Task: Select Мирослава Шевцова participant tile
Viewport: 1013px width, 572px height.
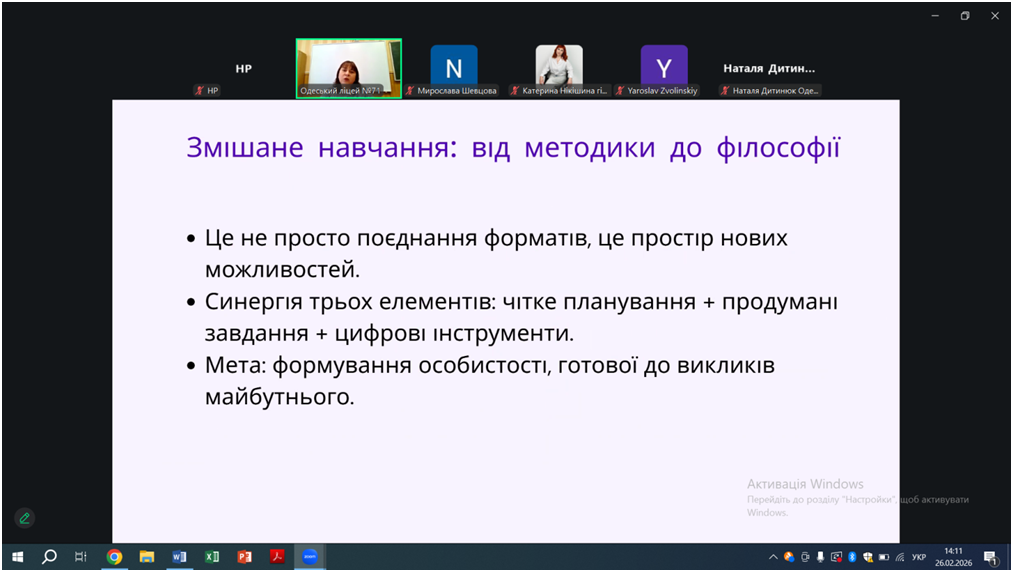Action: (x=454, y=69)
